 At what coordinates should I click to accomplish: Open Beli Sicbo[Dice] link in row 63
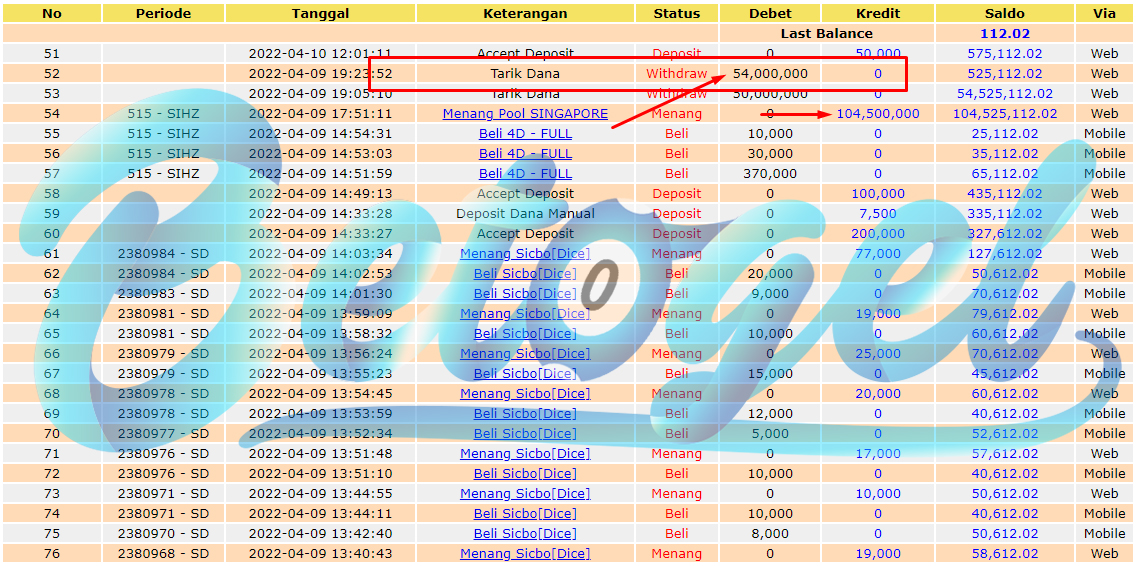tap(525, 293)
